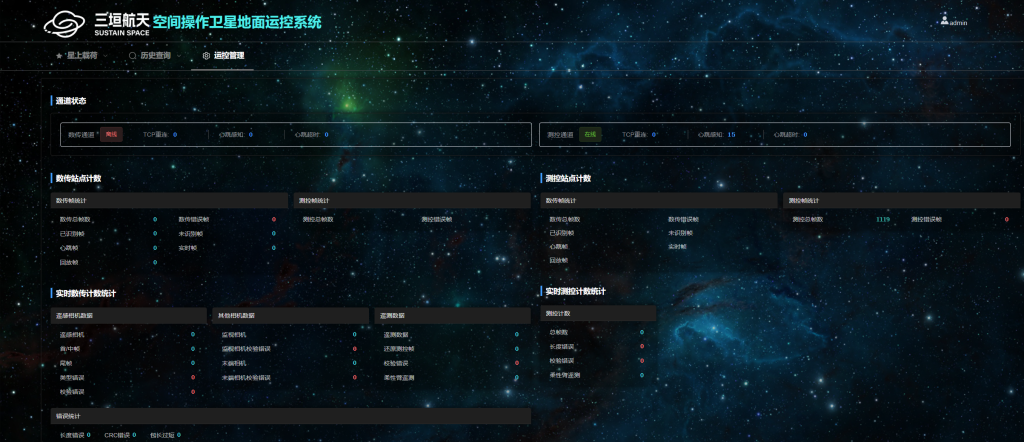Open the admin account menu

click(x=954, y=21)
